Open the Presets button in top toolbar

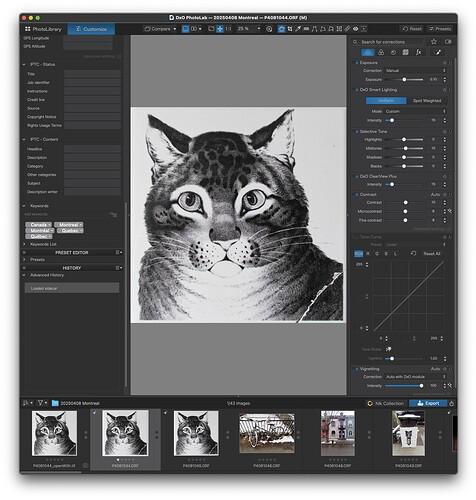440,29
